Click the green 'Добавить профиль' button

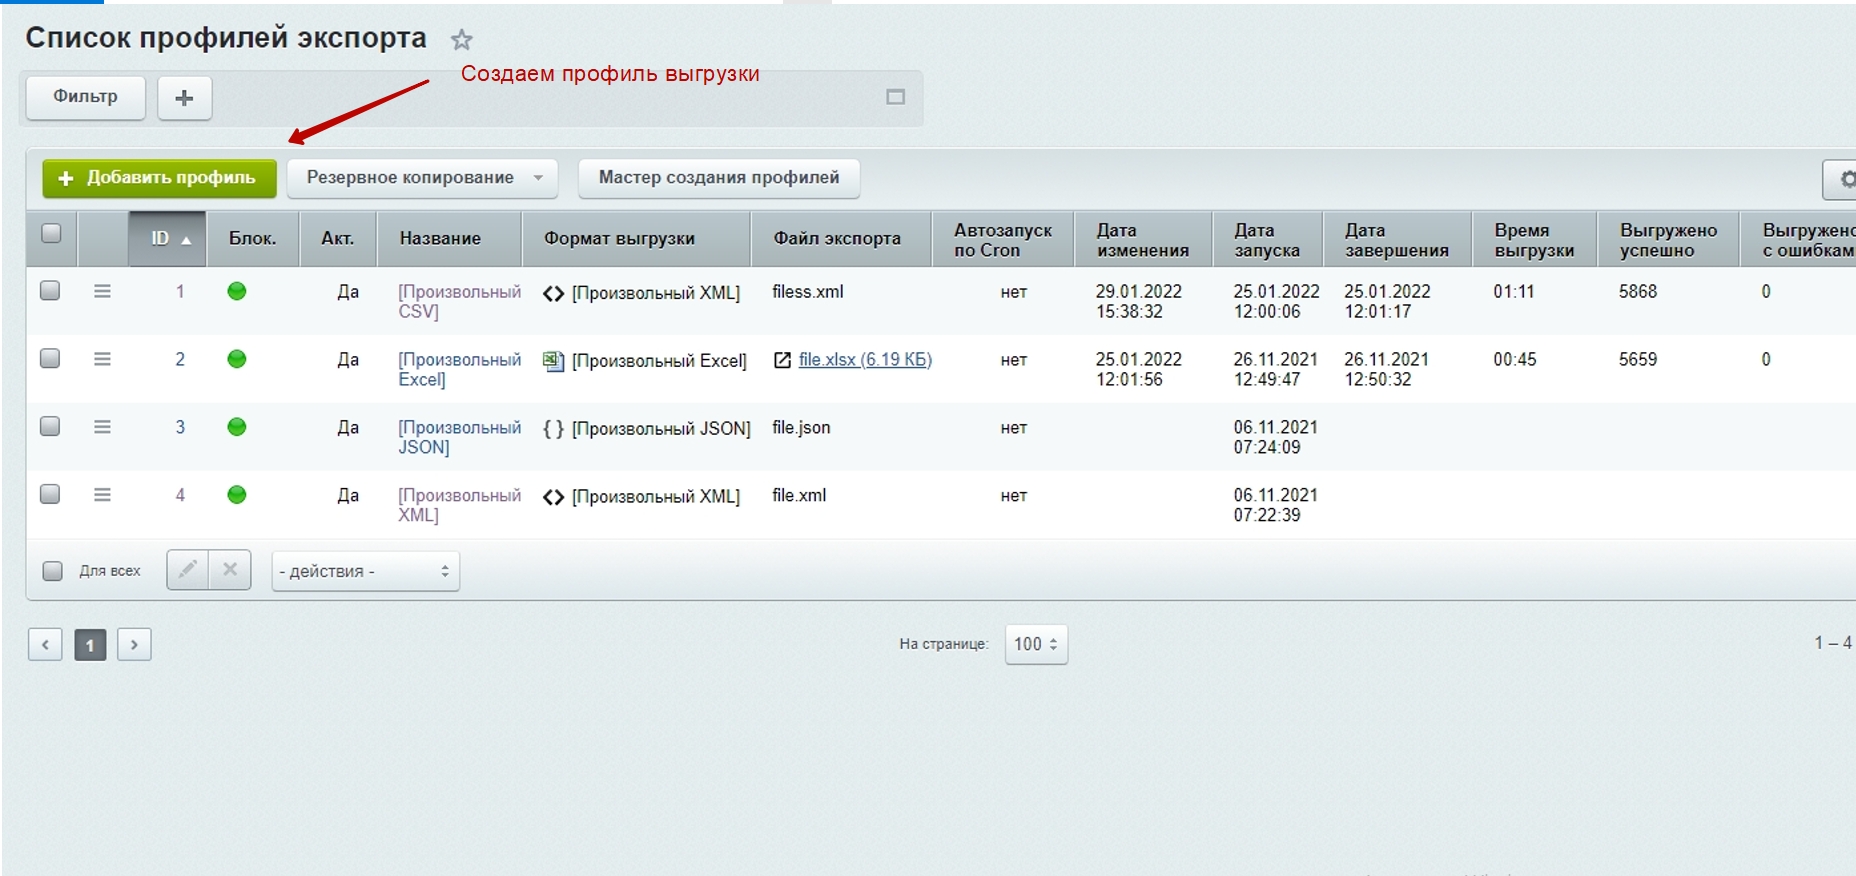click(x=159, y=178)
